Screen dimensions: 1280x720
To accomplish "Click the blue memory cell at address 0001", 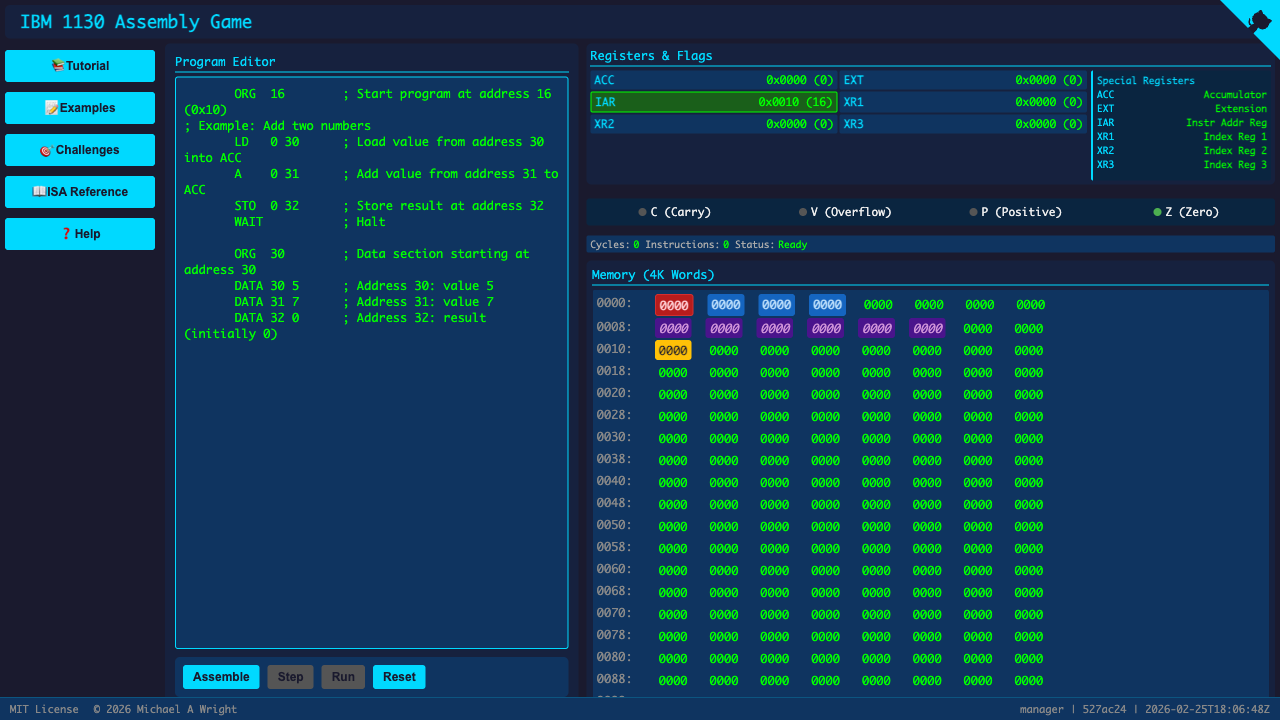I will (x=726, y=305).
